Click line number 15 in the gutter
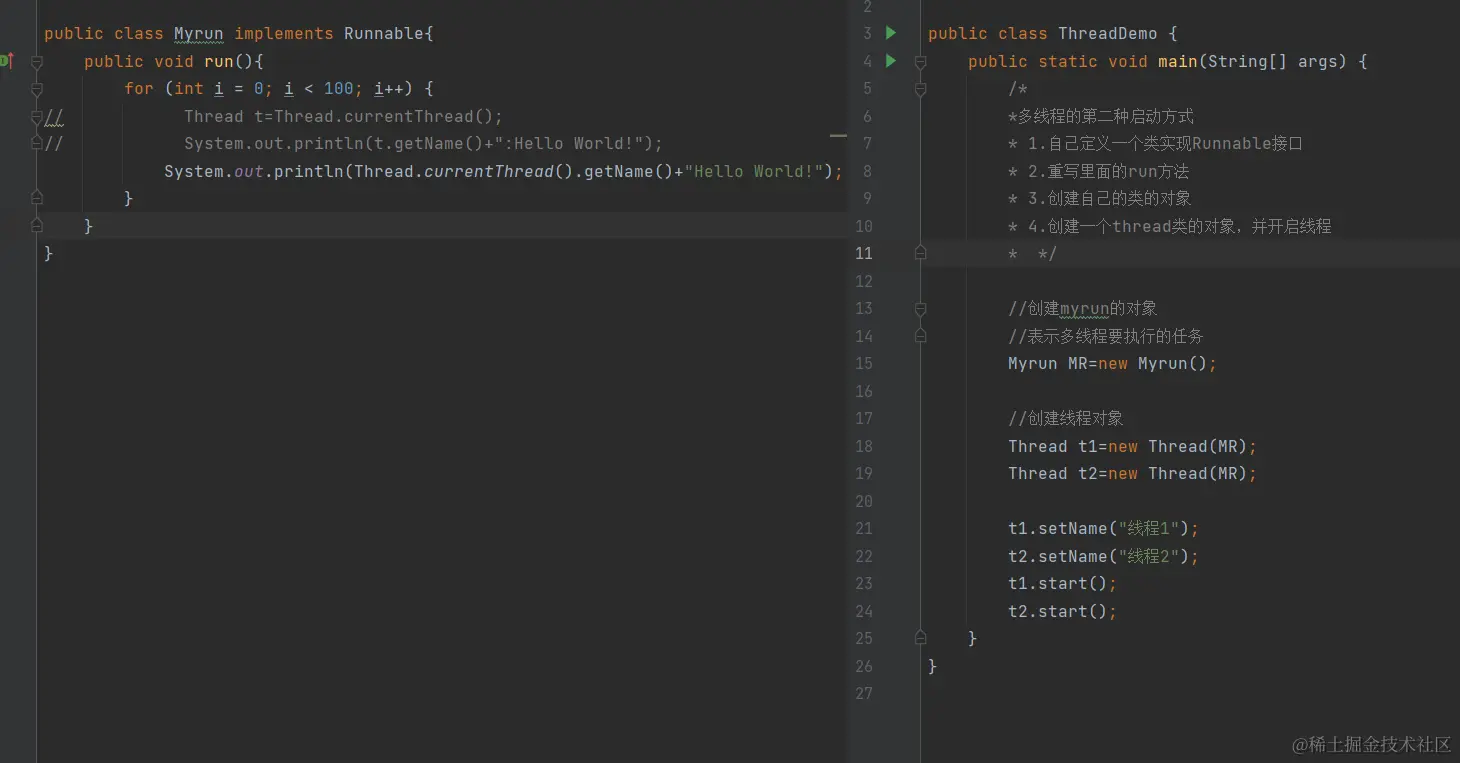The height and width of the screenshot is (763, 1460). (864, 364)
